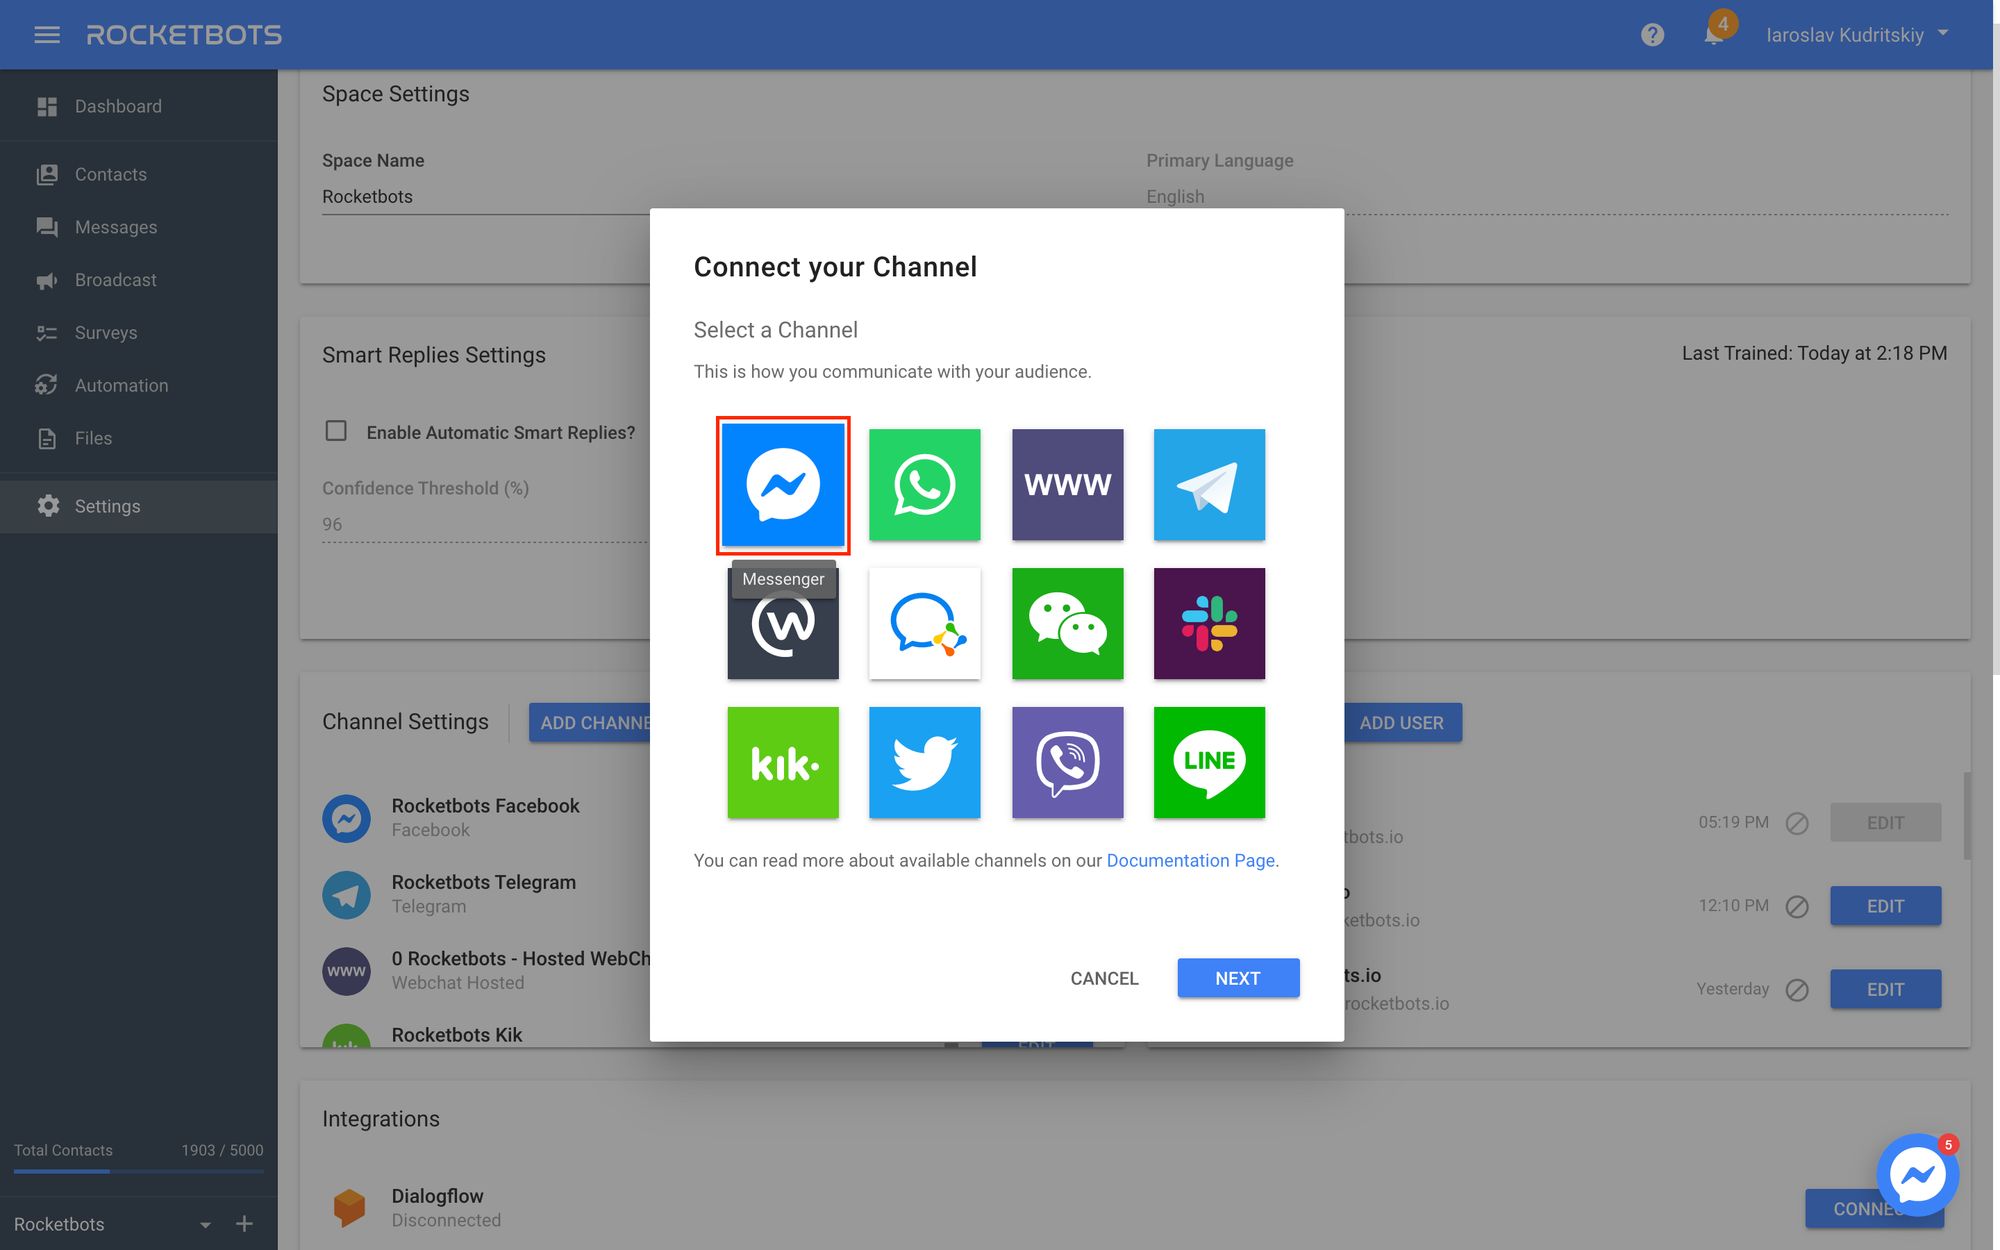Screen dimensions: 2000x1250
Task: Select the Messenger channel icon
Action: (783, 484)
